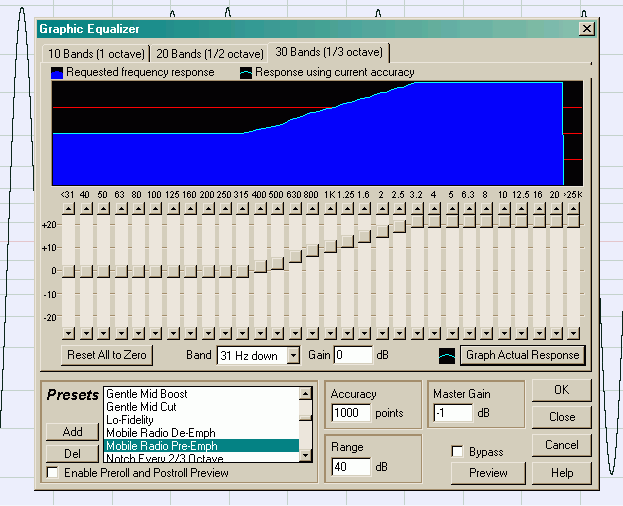Select the Gentle Mid Cut preset
This screenshot has height=506, width=623.
[201, 407]
